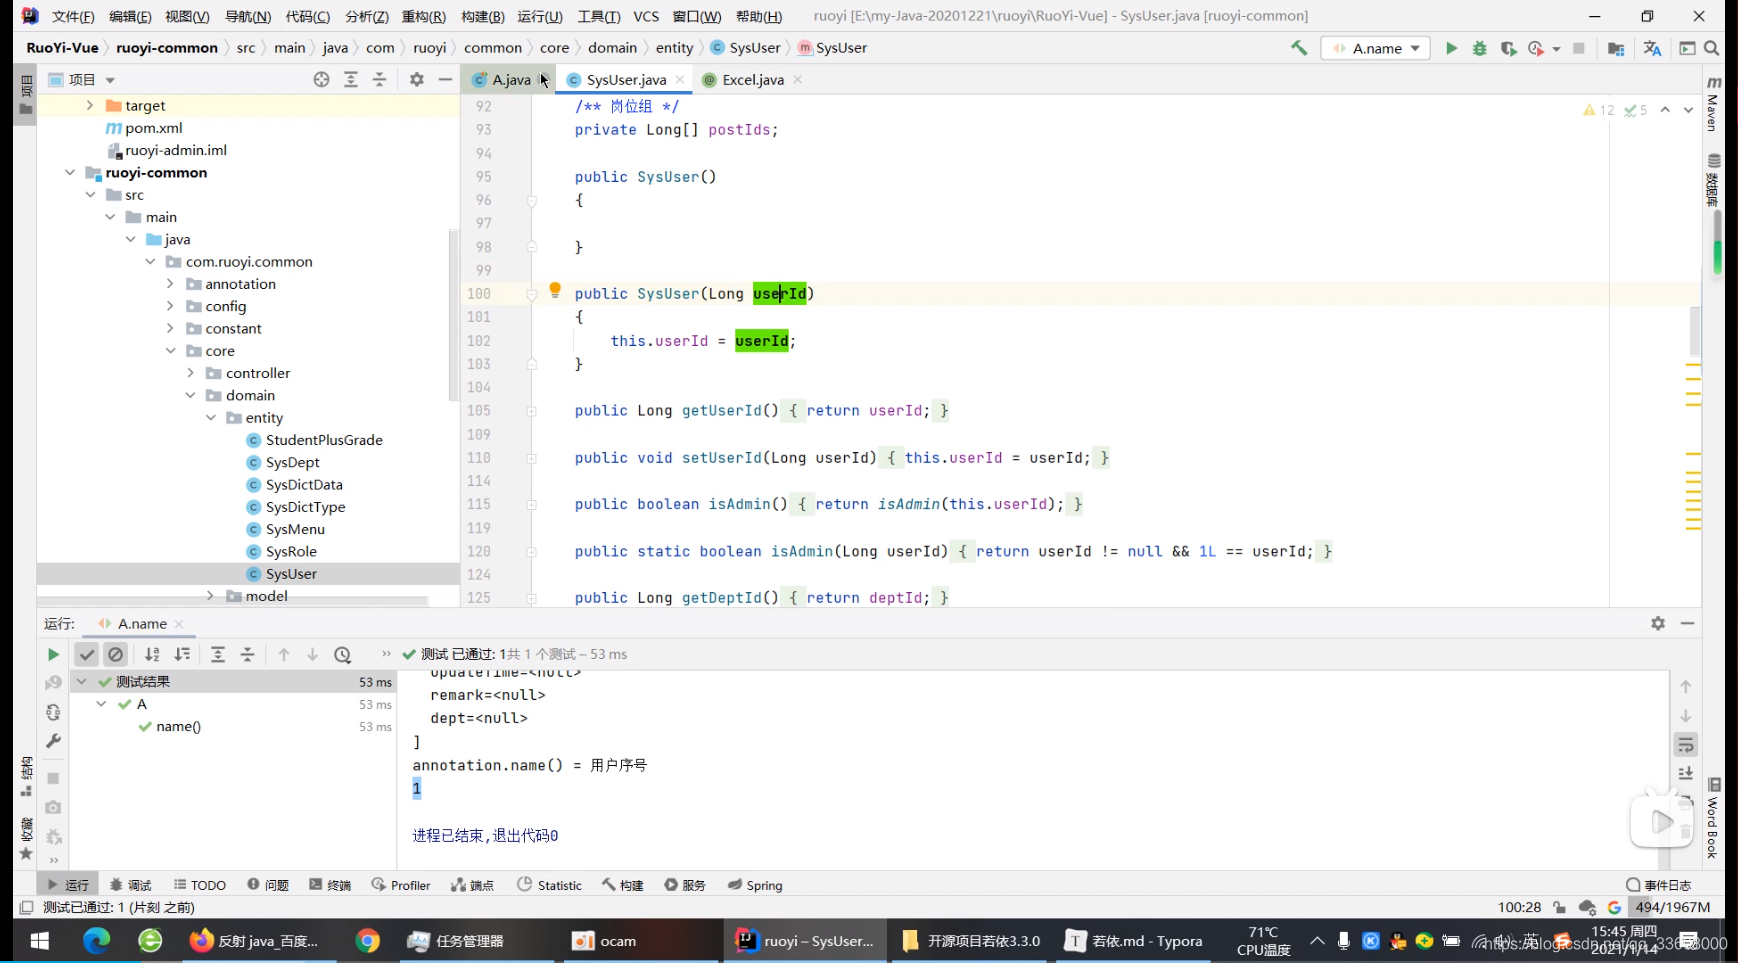The width and height of the screenshot is (1738, 963).
Task: Open the VCS menu
Action: pyautogui.click(x=646, y=16)
